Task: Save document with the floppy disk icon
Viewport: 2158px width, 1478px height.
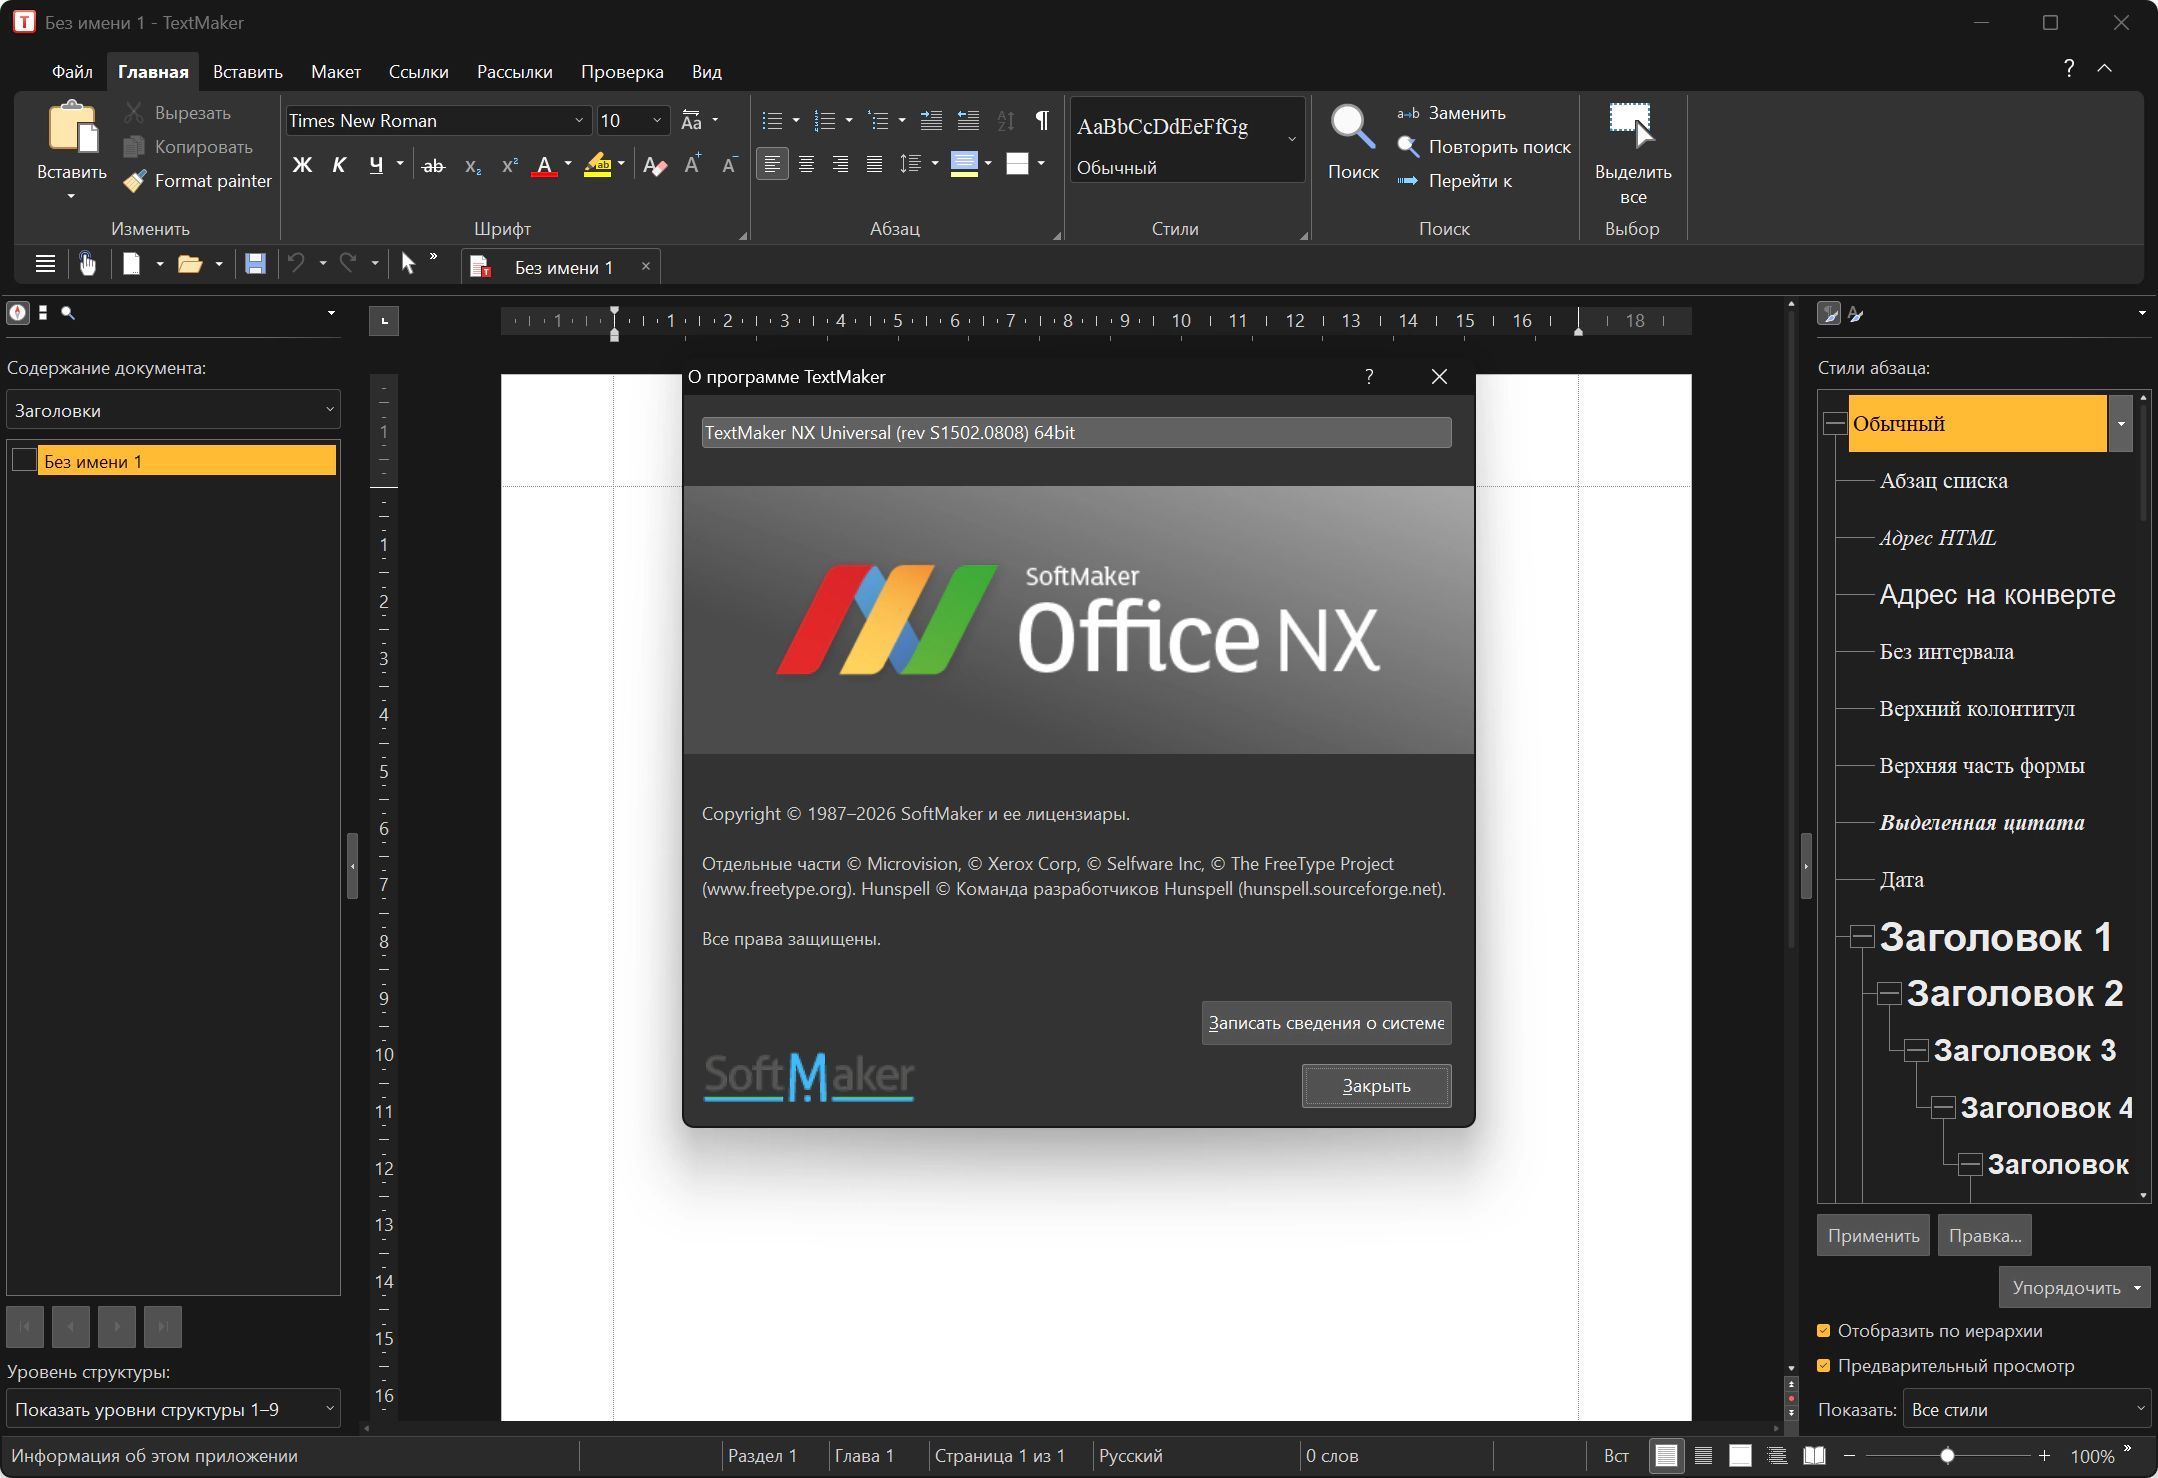Action: coord(255,264)
